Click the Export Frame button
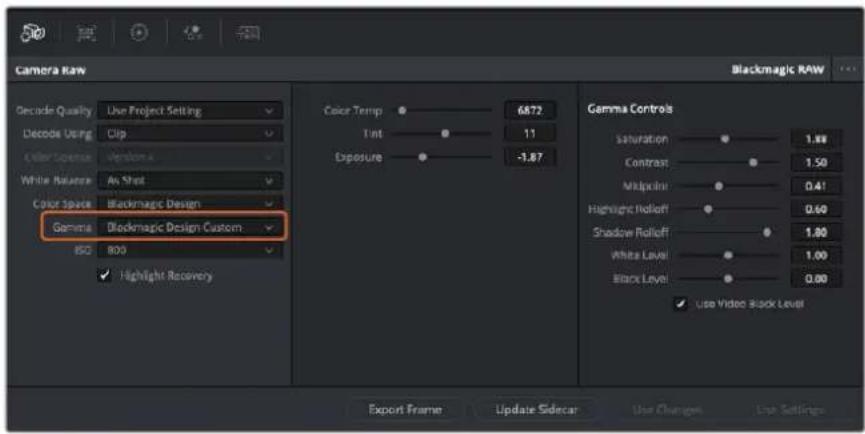Image resolution: width=865 pixels, height=434 pixels. tap(405, 410)
